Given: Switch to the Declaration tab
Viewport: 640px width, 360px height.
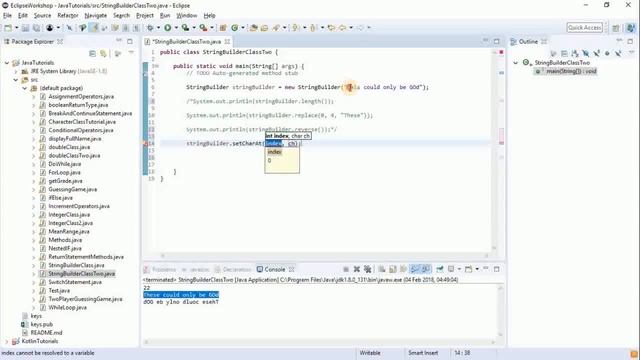Looking at the screenshot, I should pyautogui.click(x=233, y=269).
